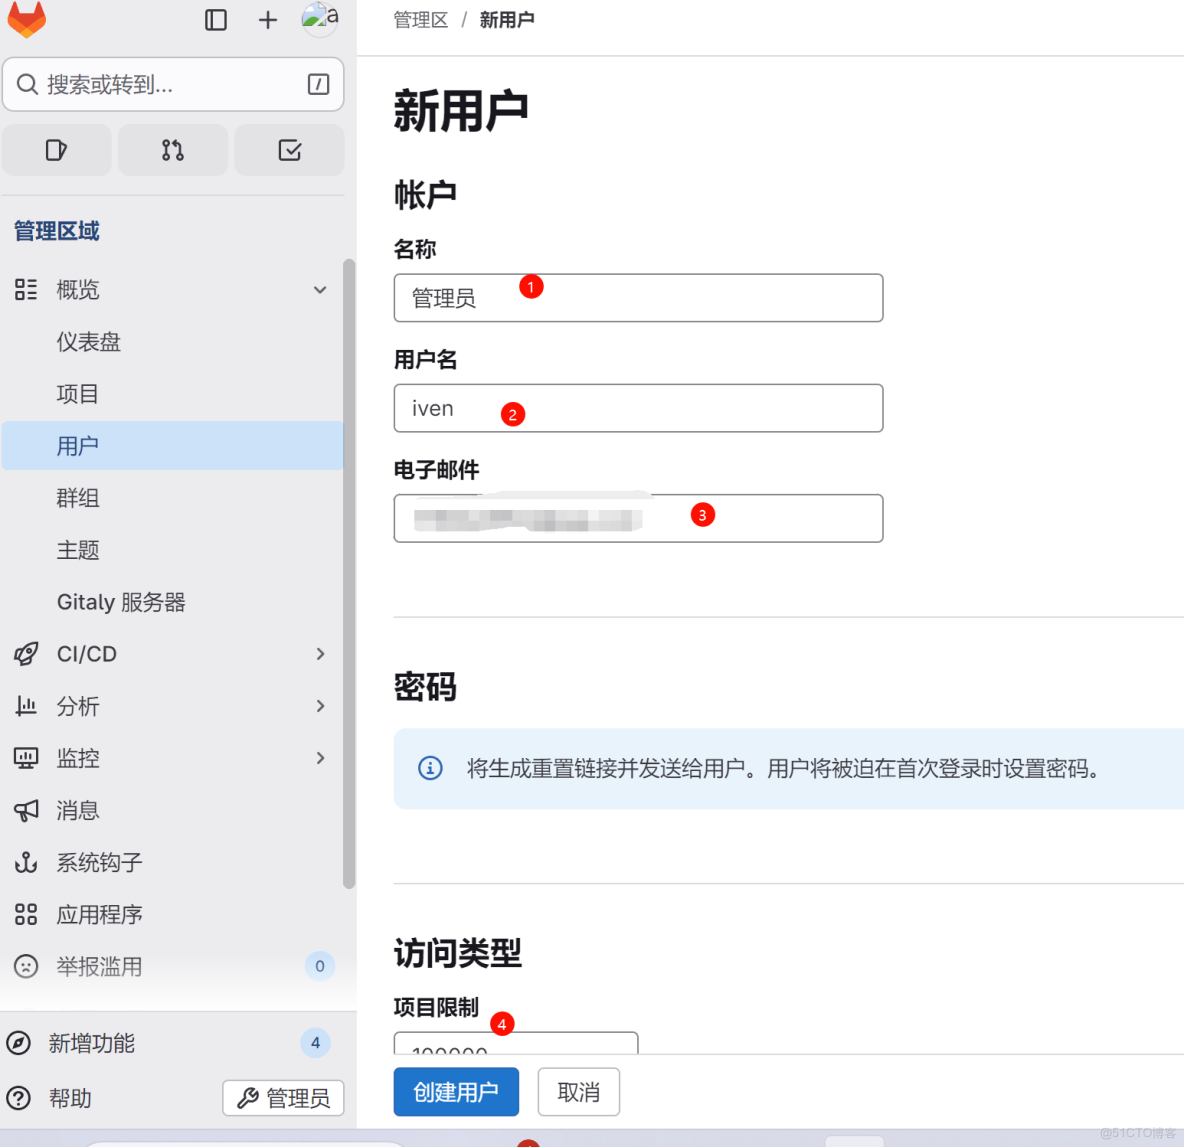
Task: Click the 监控 monitor icon
Action: (26, 758)
